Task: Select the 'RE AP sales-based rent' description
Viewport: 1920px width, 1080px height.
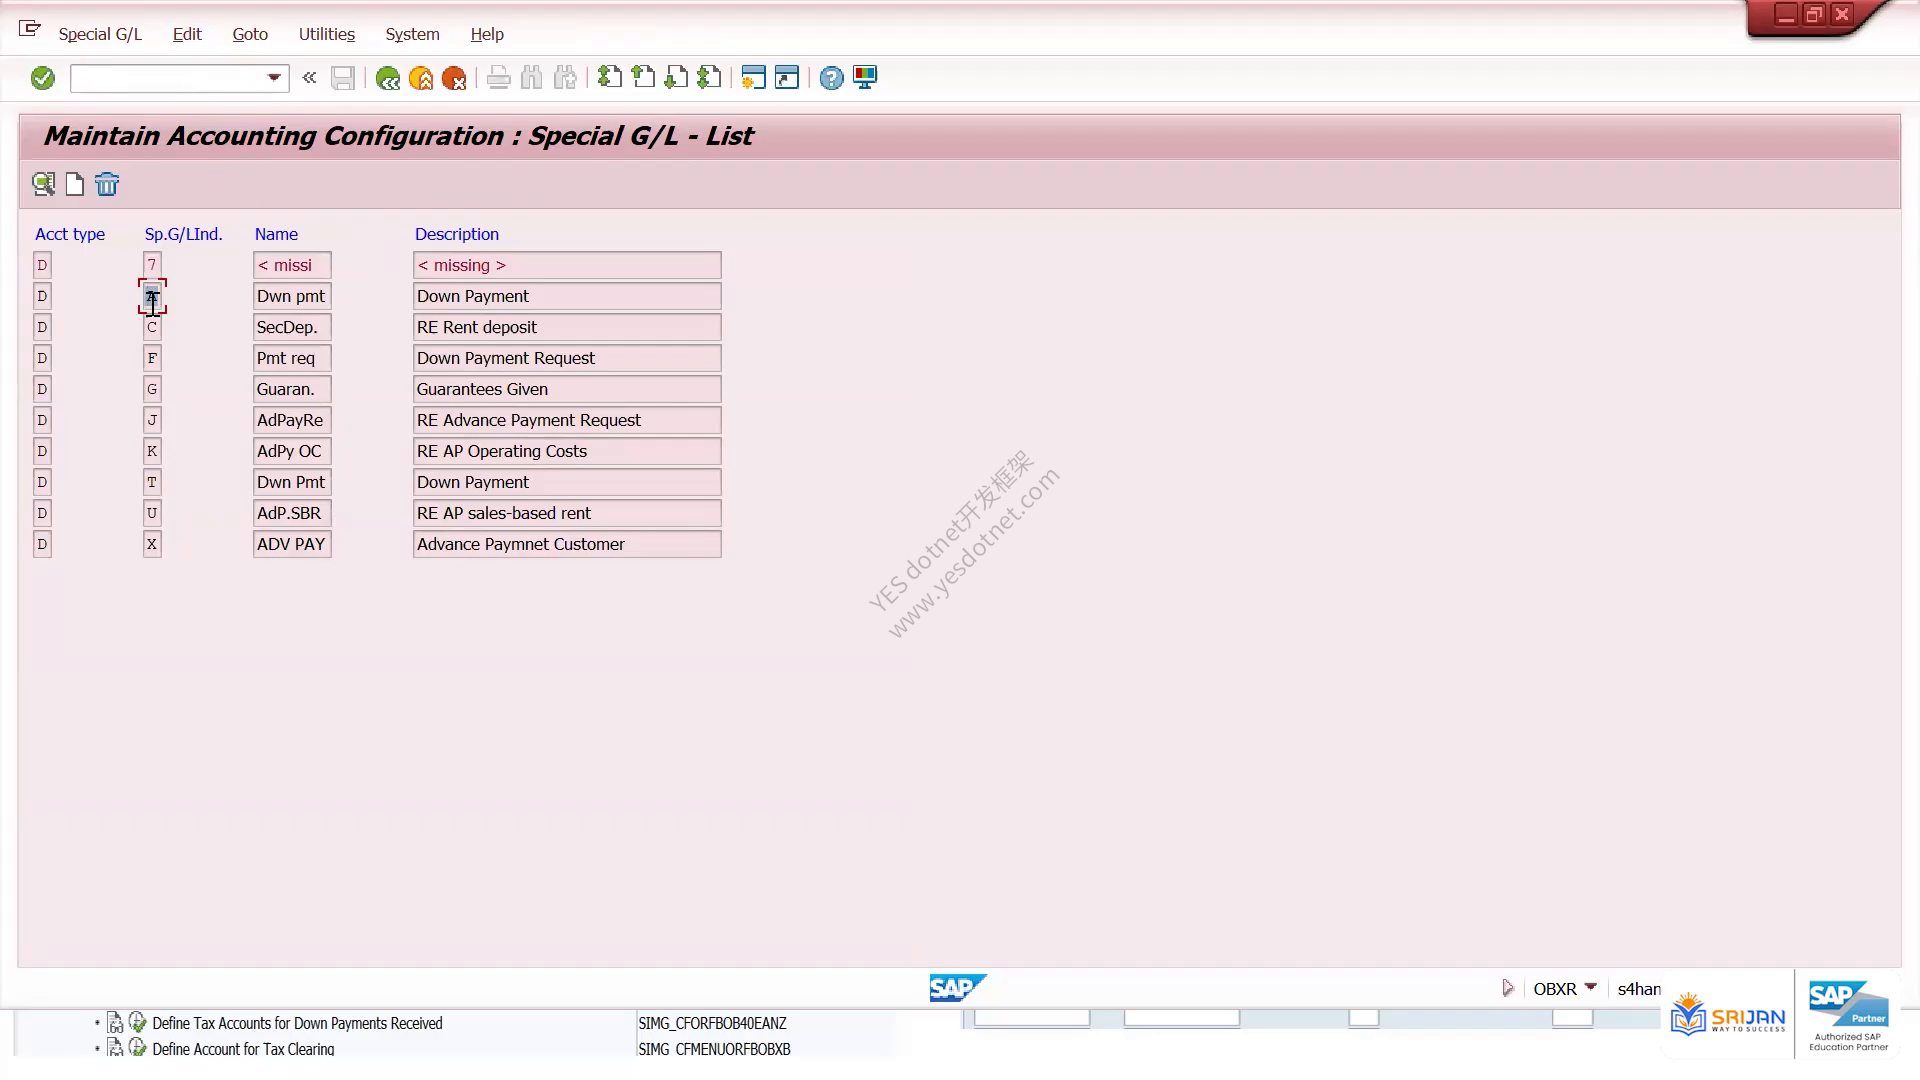Action: point(567,513)
